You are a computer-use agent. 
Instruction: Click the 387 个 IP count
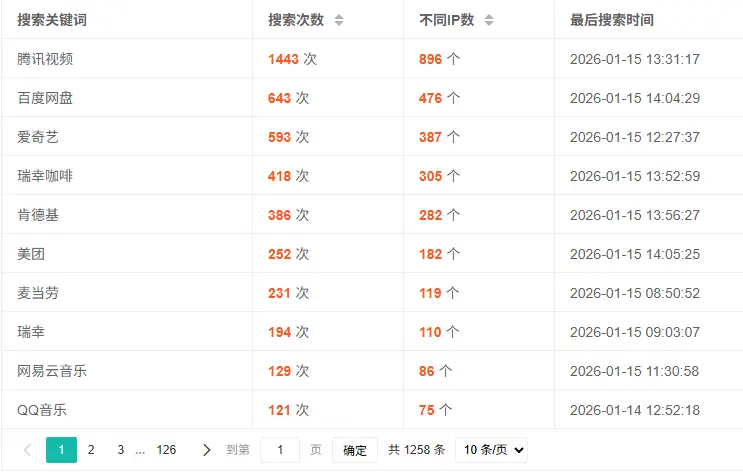click(439, 137)
